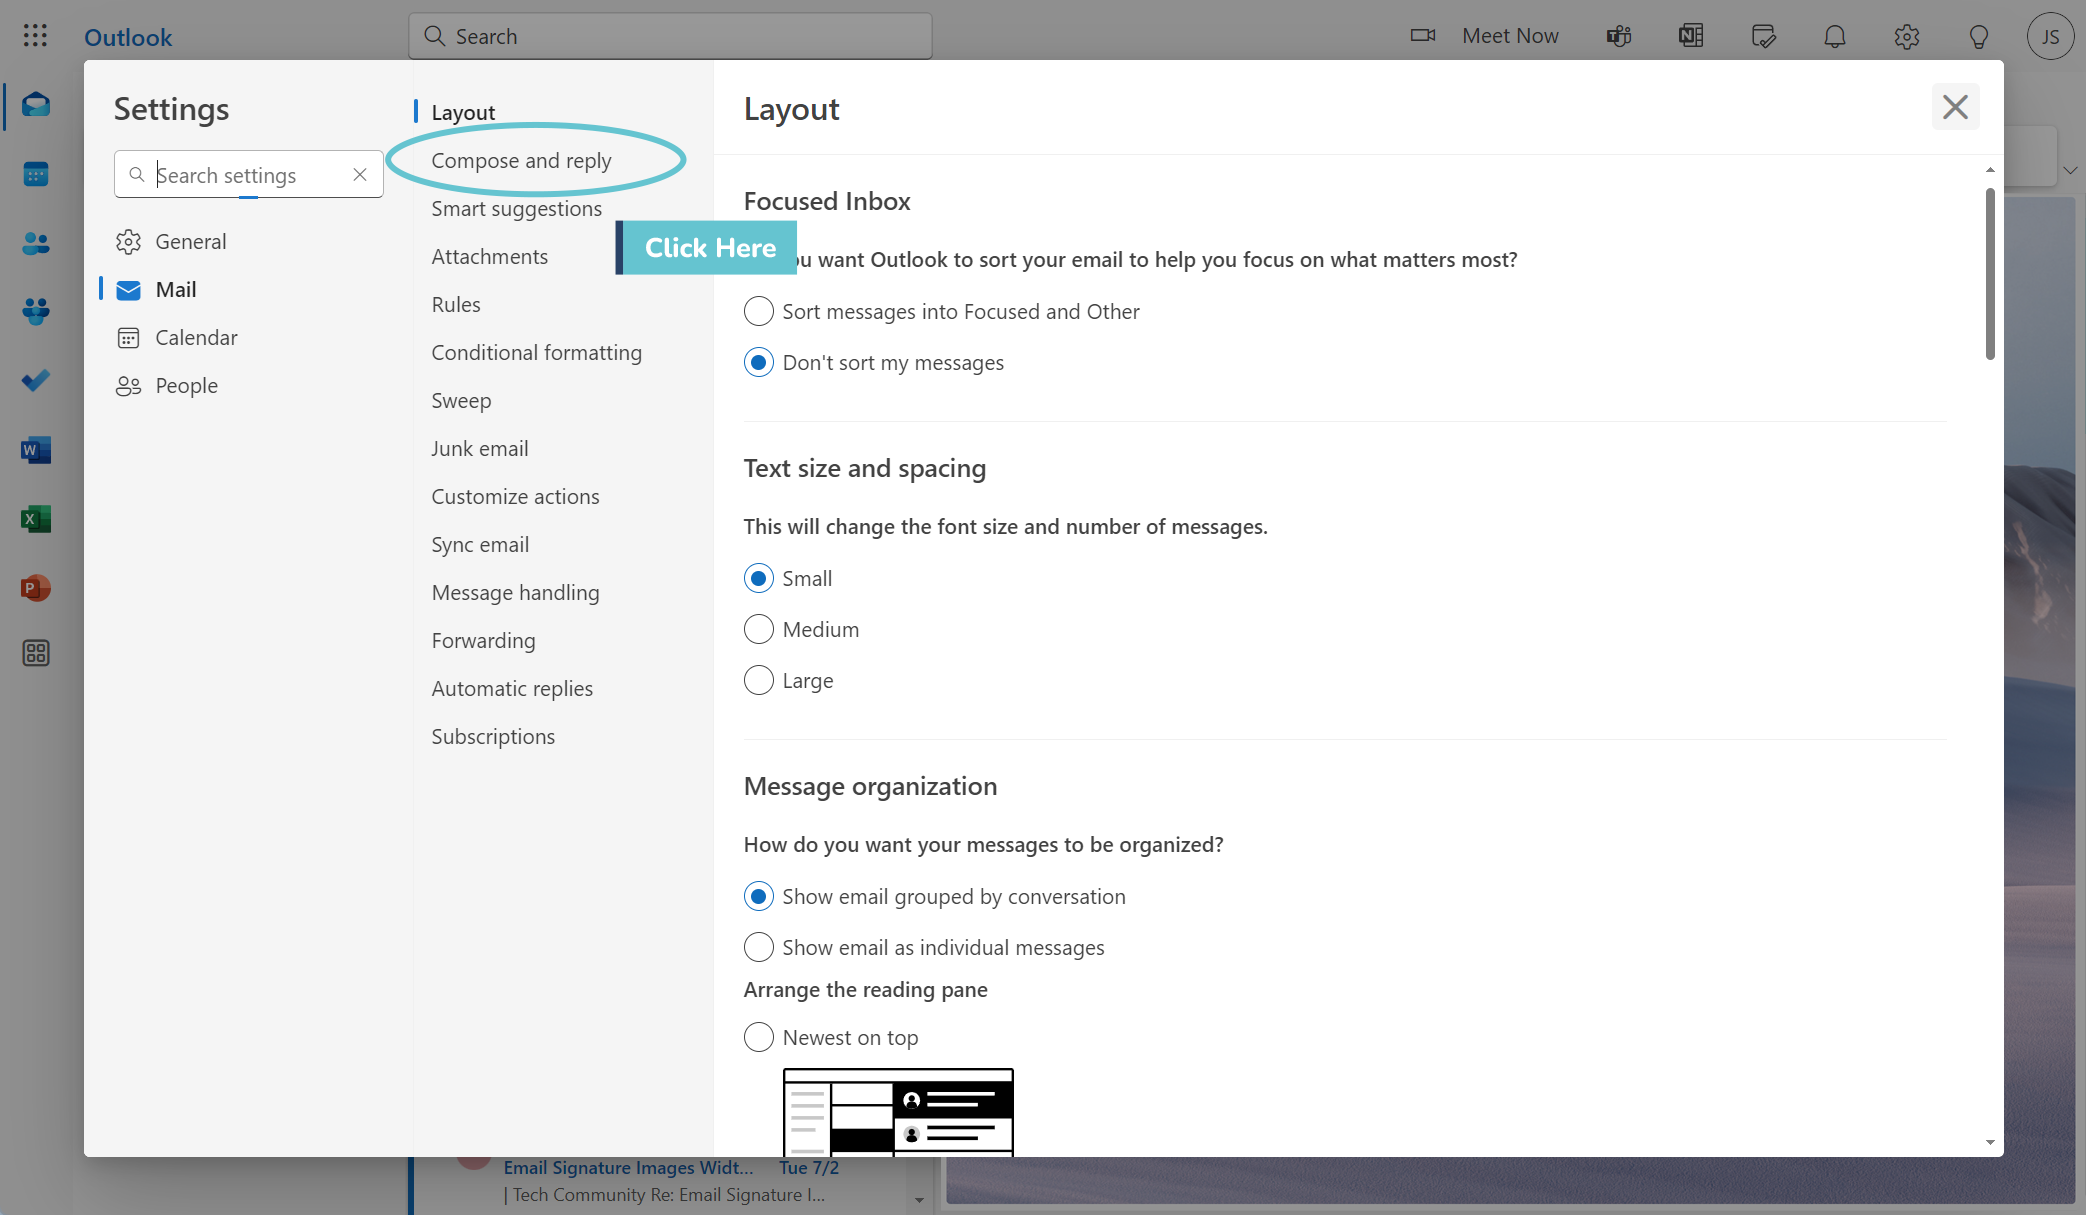Select General settings section
This screenshot has width=2086, height=1215.
(191, 240)
